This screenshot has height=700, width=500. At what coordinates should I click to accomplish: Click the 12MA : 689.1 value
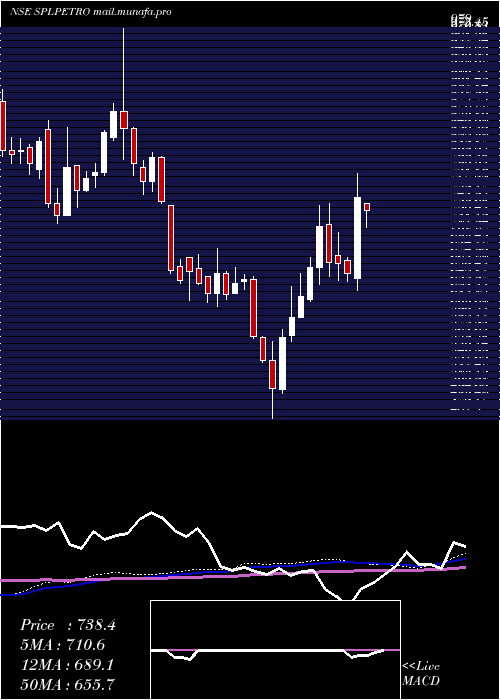coord(66,665)
